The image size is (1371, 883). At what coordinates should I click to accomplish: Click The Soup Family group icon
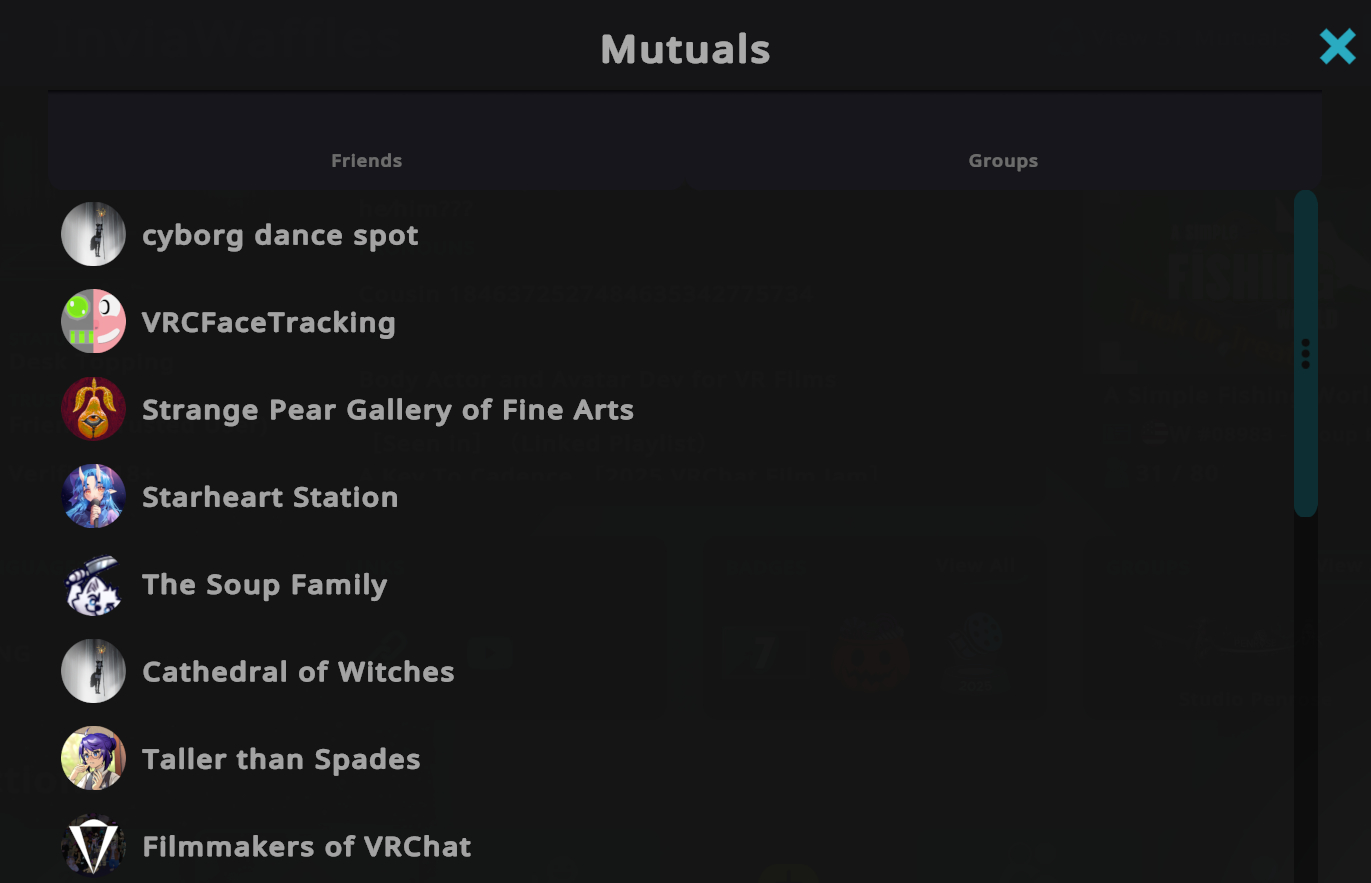click(93, 584)
